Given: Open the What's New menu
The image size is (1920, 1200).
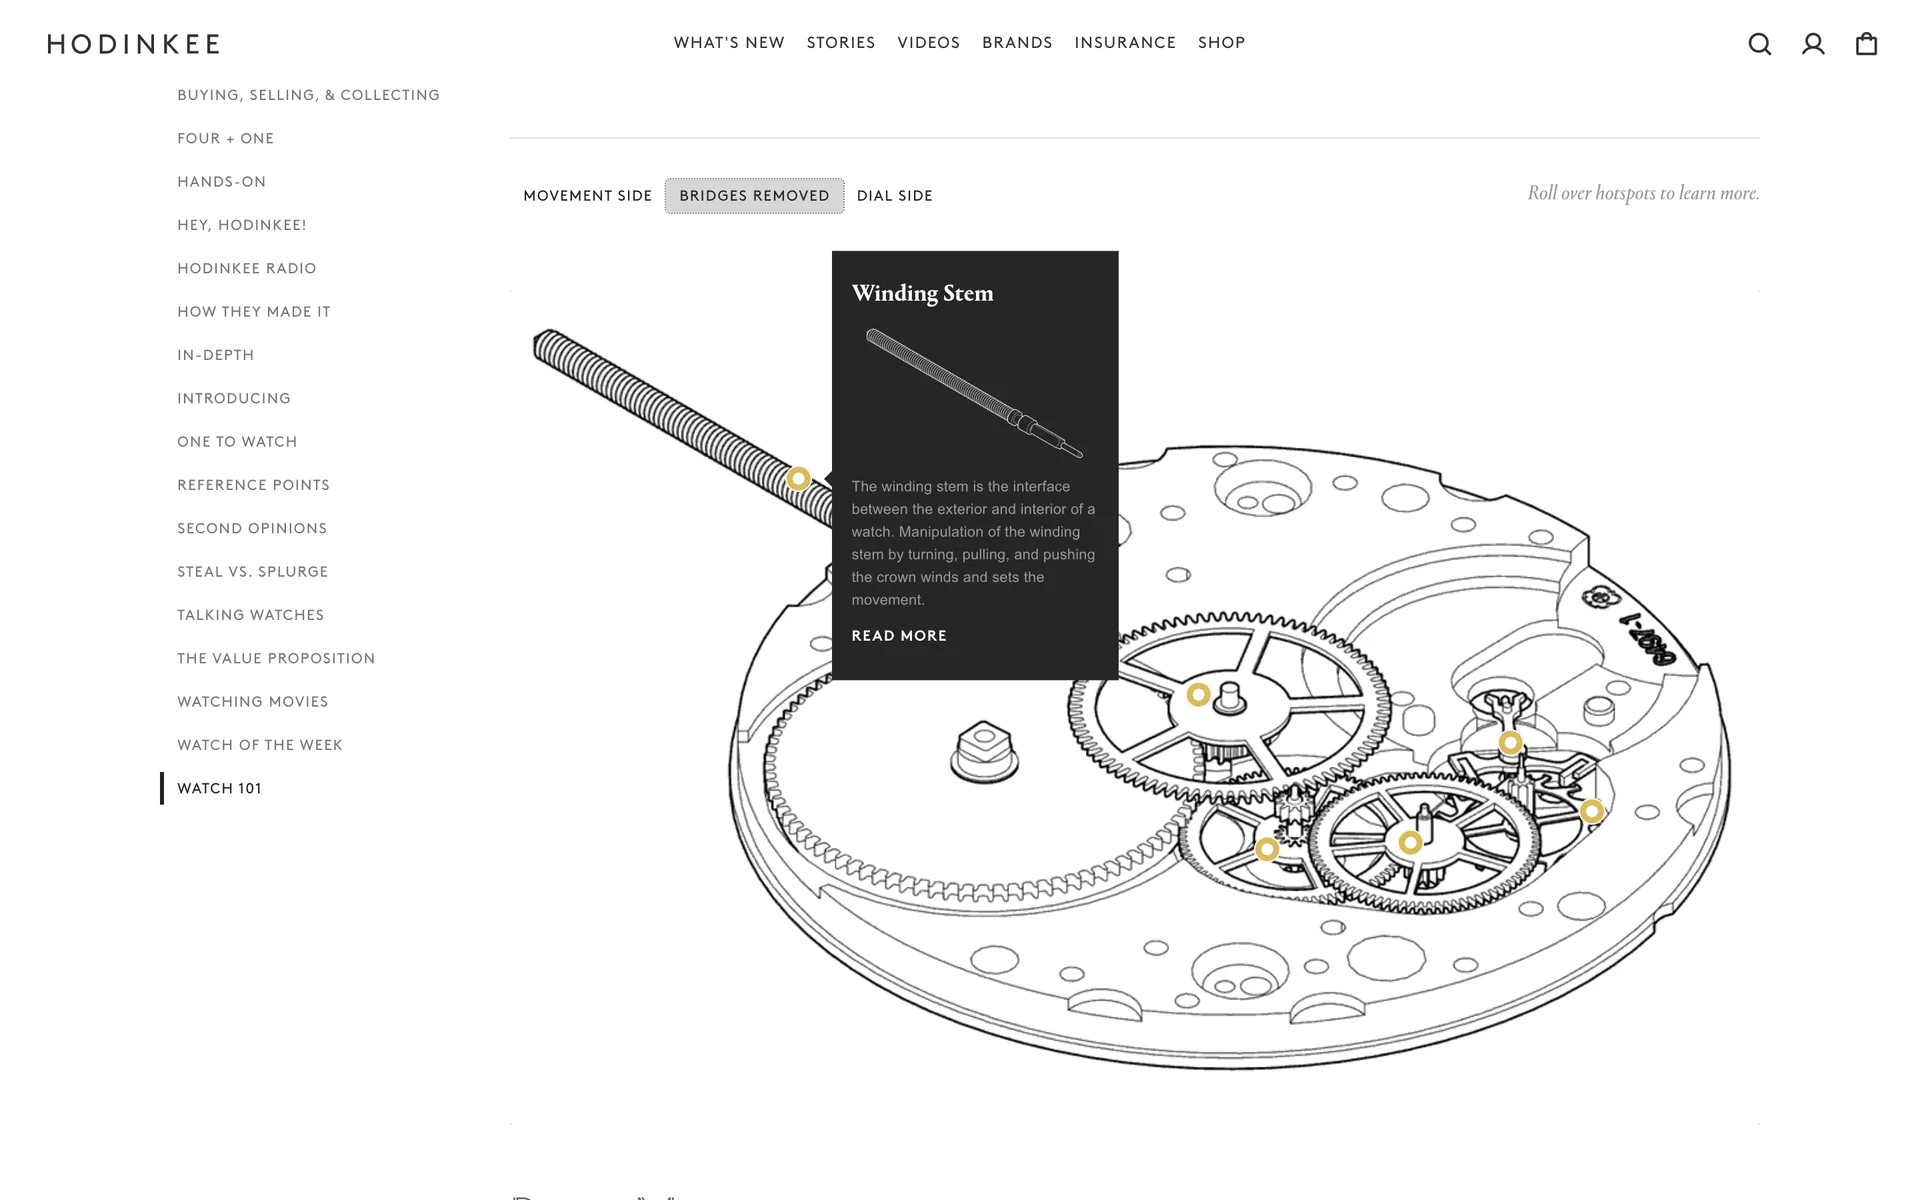Looking at the screenshot, I should click(x=728, y=43).
